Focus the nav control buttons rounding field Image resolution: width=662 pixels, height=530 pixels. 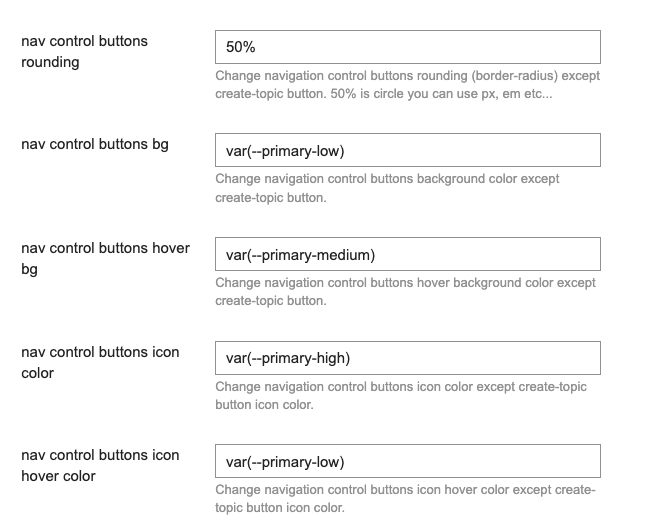click(x=408, y=47)
